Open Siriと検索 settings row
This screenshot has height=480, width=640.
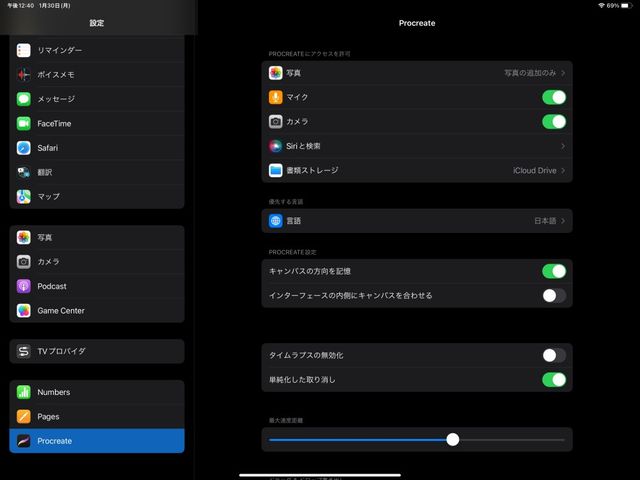click(417, 146)
